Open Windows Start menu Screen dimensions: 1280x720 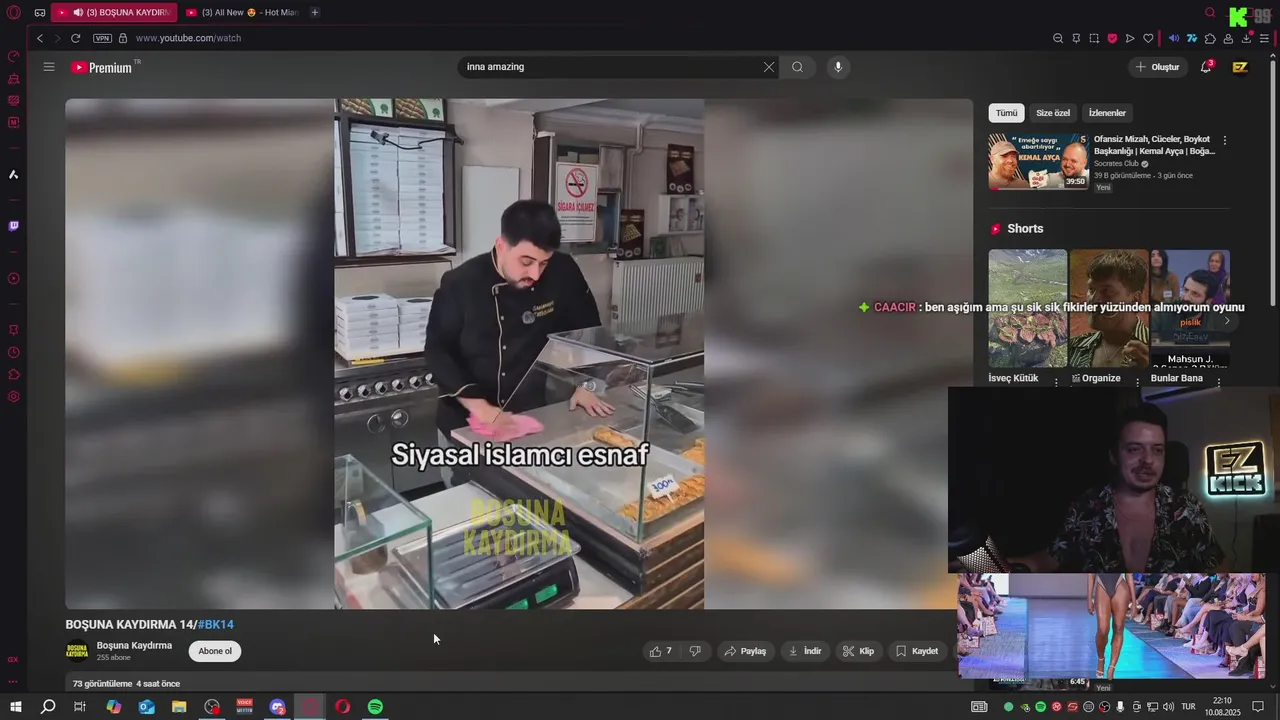(x=16, y=707)
